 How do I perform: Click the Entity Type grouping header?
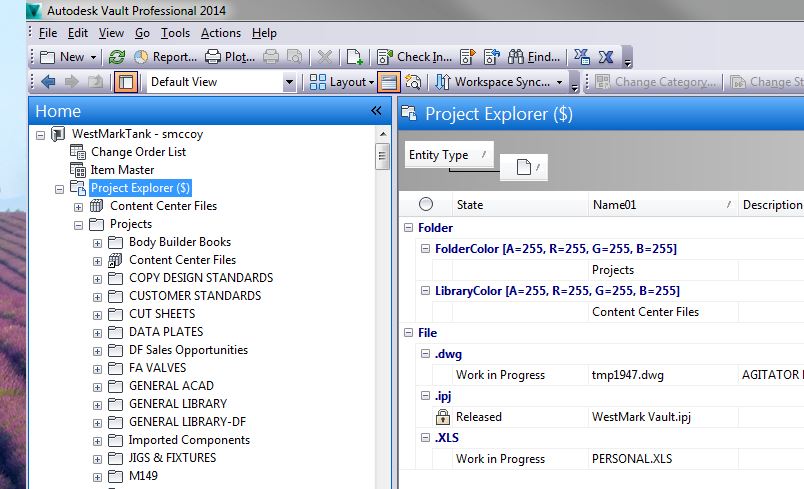click(x=449, y=155)
